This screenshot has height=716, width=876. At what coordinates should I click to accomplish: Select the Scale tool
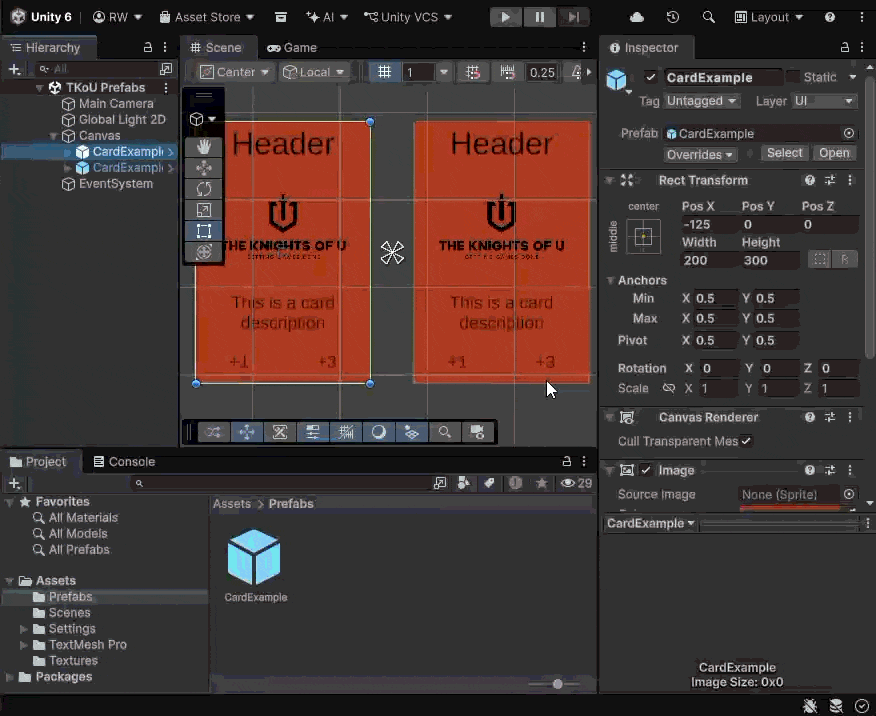tap(204, 210)
